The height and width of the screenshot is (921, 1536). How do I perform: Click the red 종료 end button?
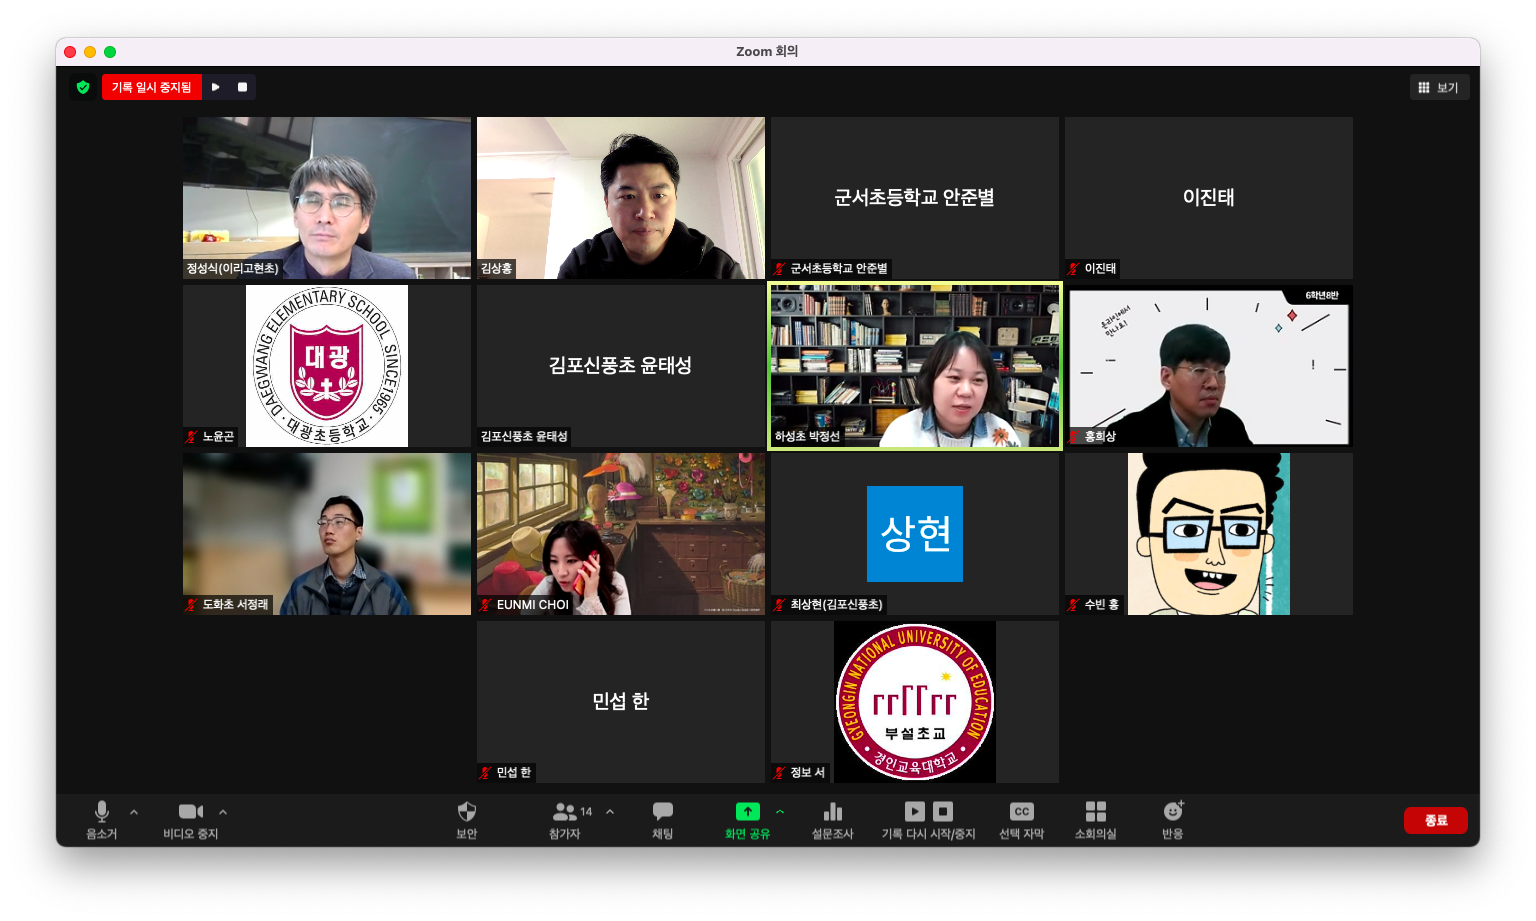pyautogui.click(x=1436, y=820)
